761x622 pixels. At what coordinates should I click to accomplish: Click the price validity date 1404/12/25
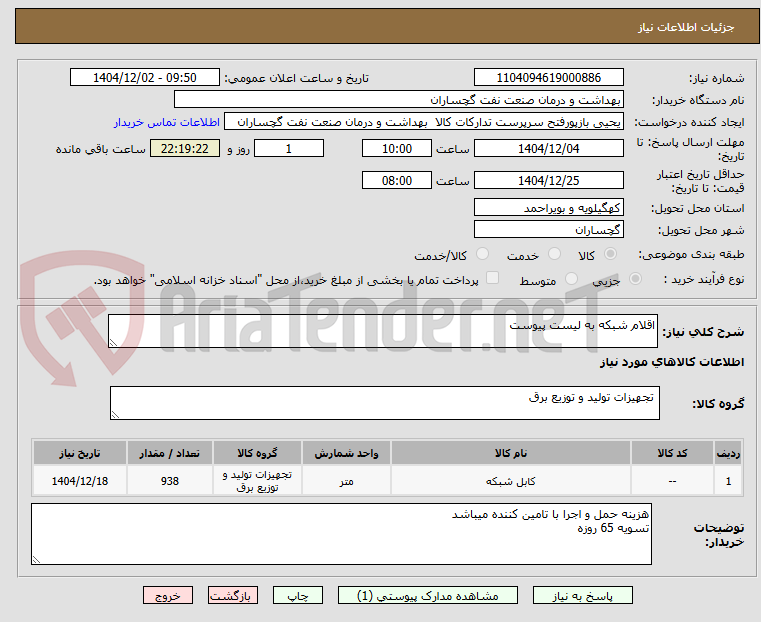point(548,180)
